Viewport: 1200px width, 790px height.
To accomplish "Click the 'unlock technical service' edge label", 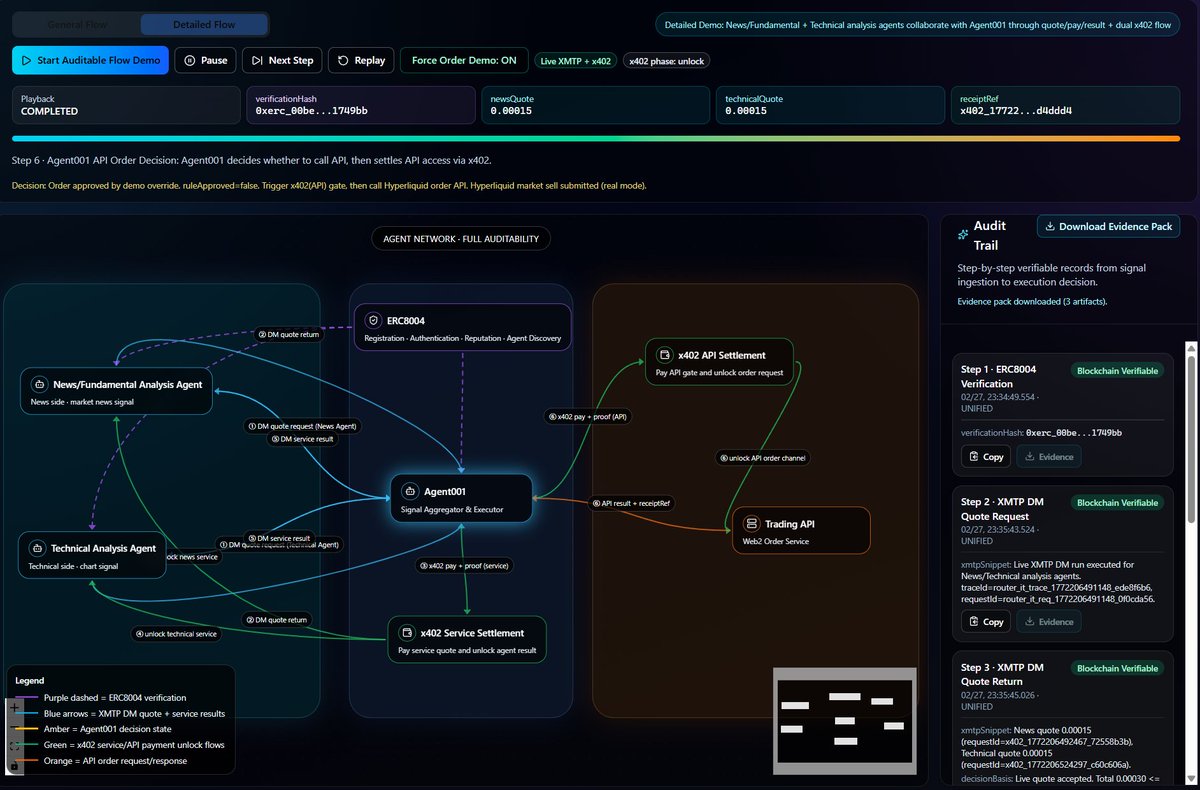I will pos(177,634).
